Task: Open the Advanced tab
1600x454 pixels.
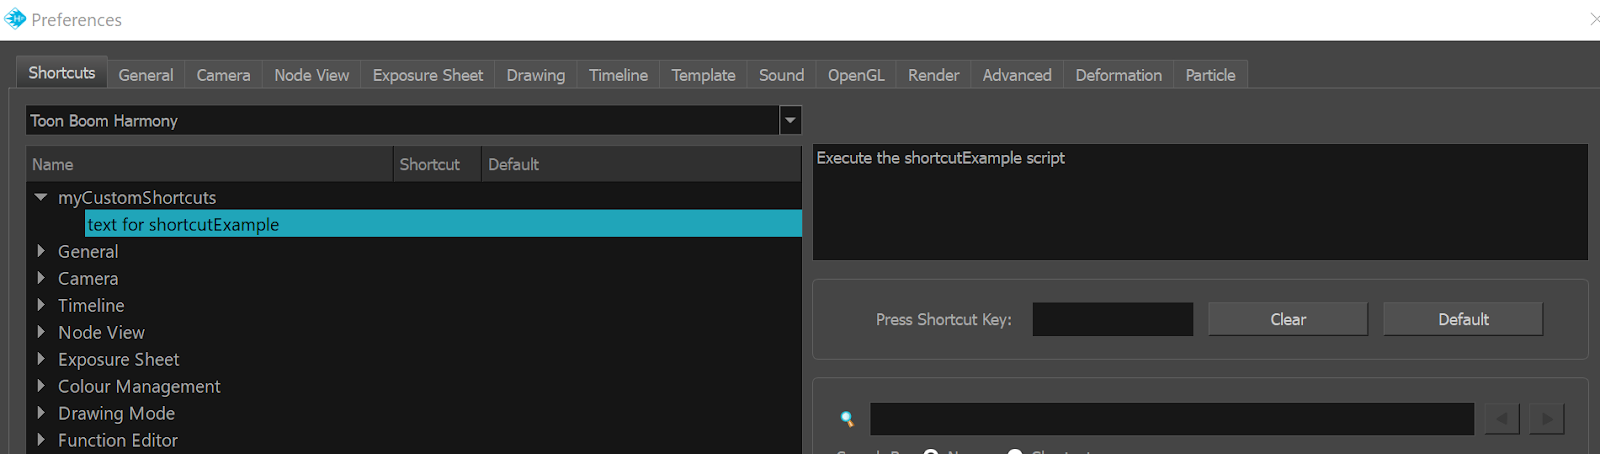Action: pos(1017,75)
